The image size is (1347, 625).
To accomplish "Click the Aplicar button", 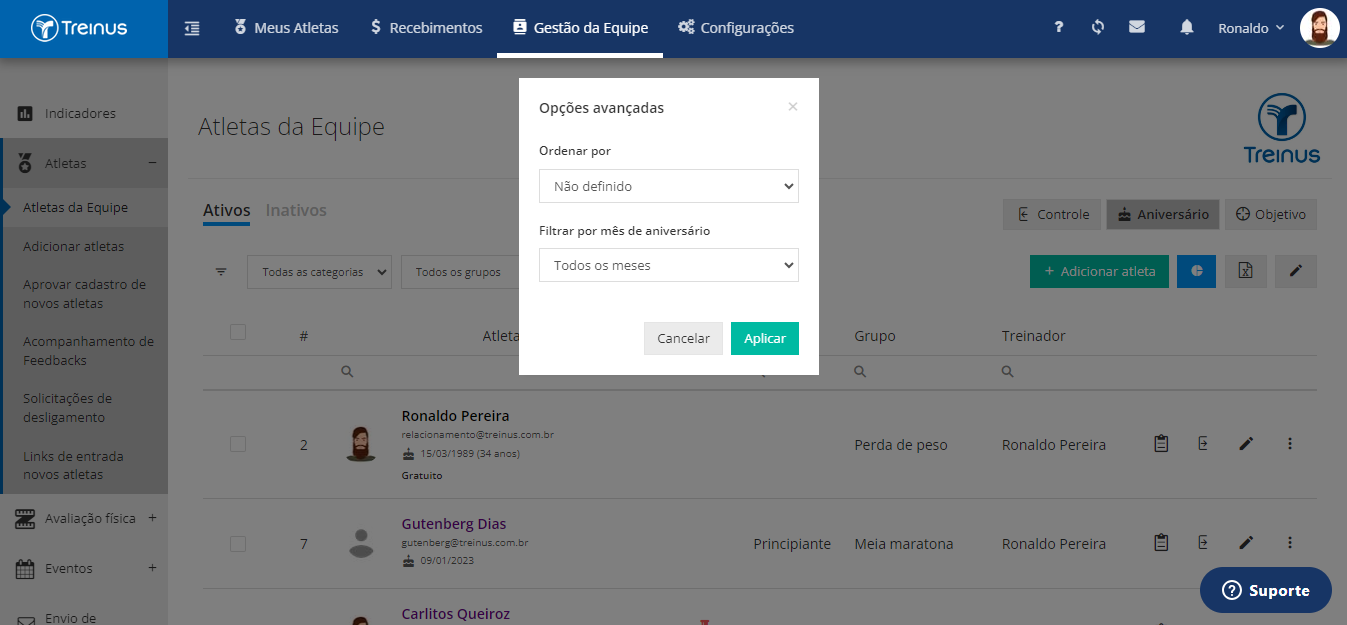I will pos(765,338).
